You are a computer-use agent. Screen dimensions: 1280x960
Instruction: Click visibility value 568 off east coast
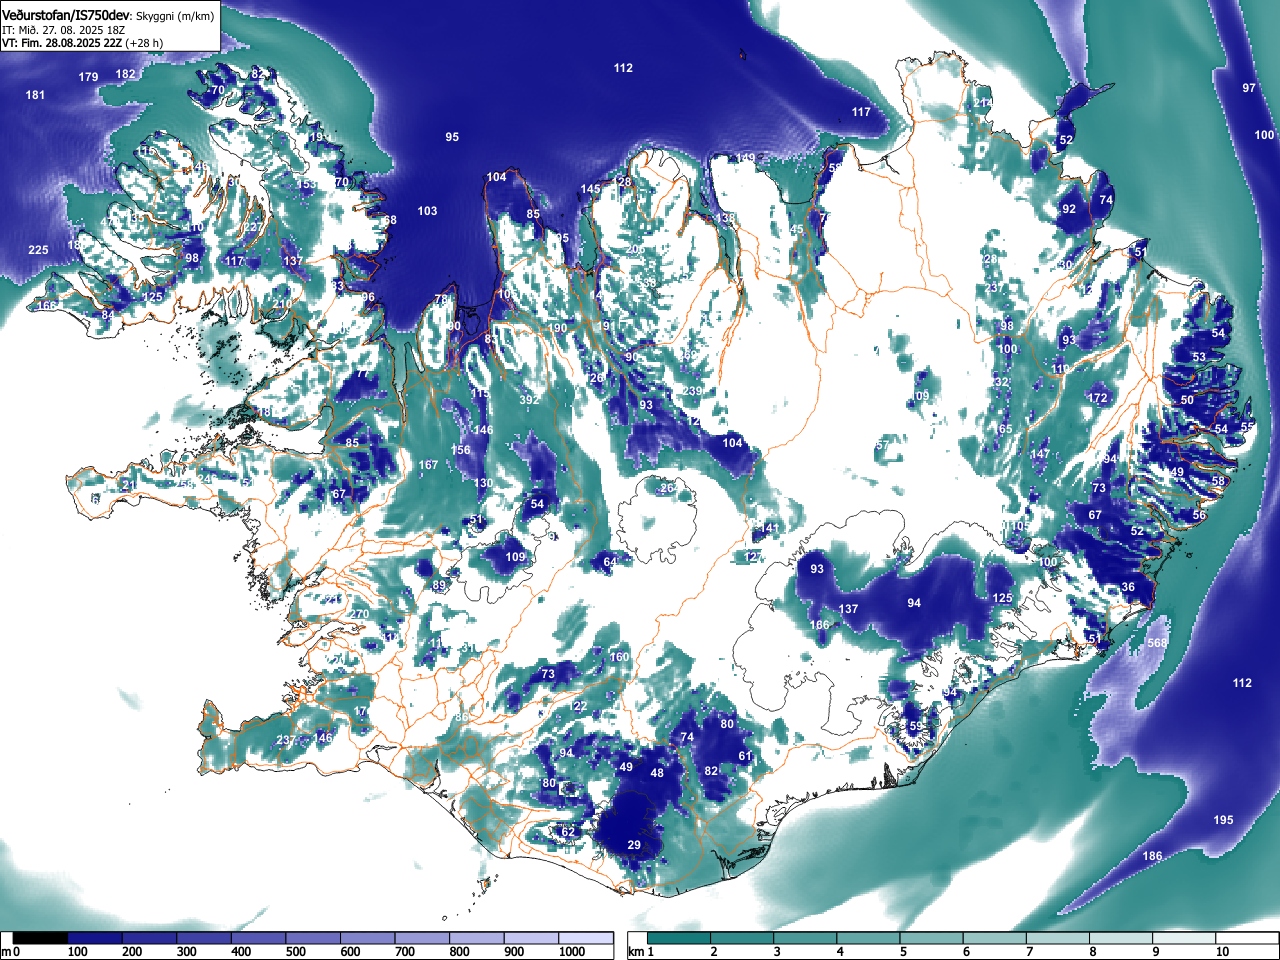[1157, 643]
